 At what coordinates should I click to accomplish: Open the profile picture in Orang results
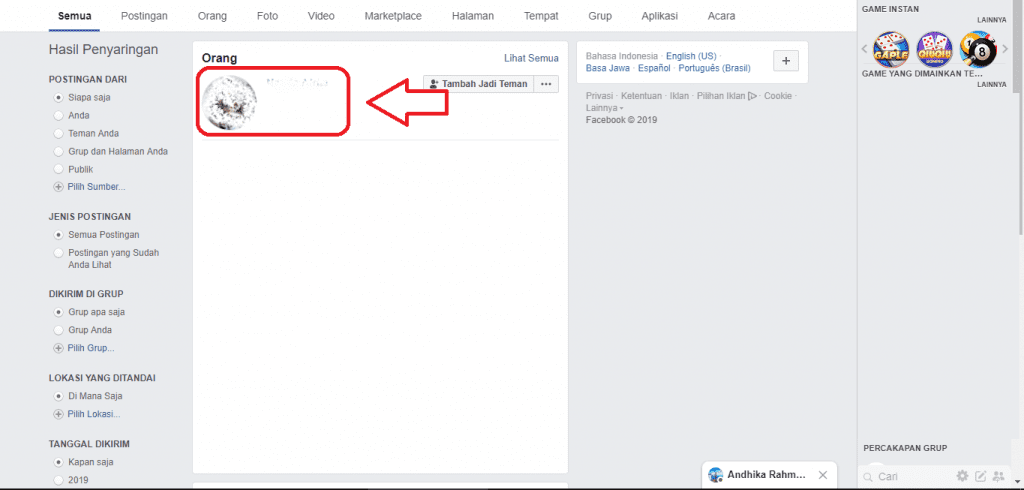229,102
